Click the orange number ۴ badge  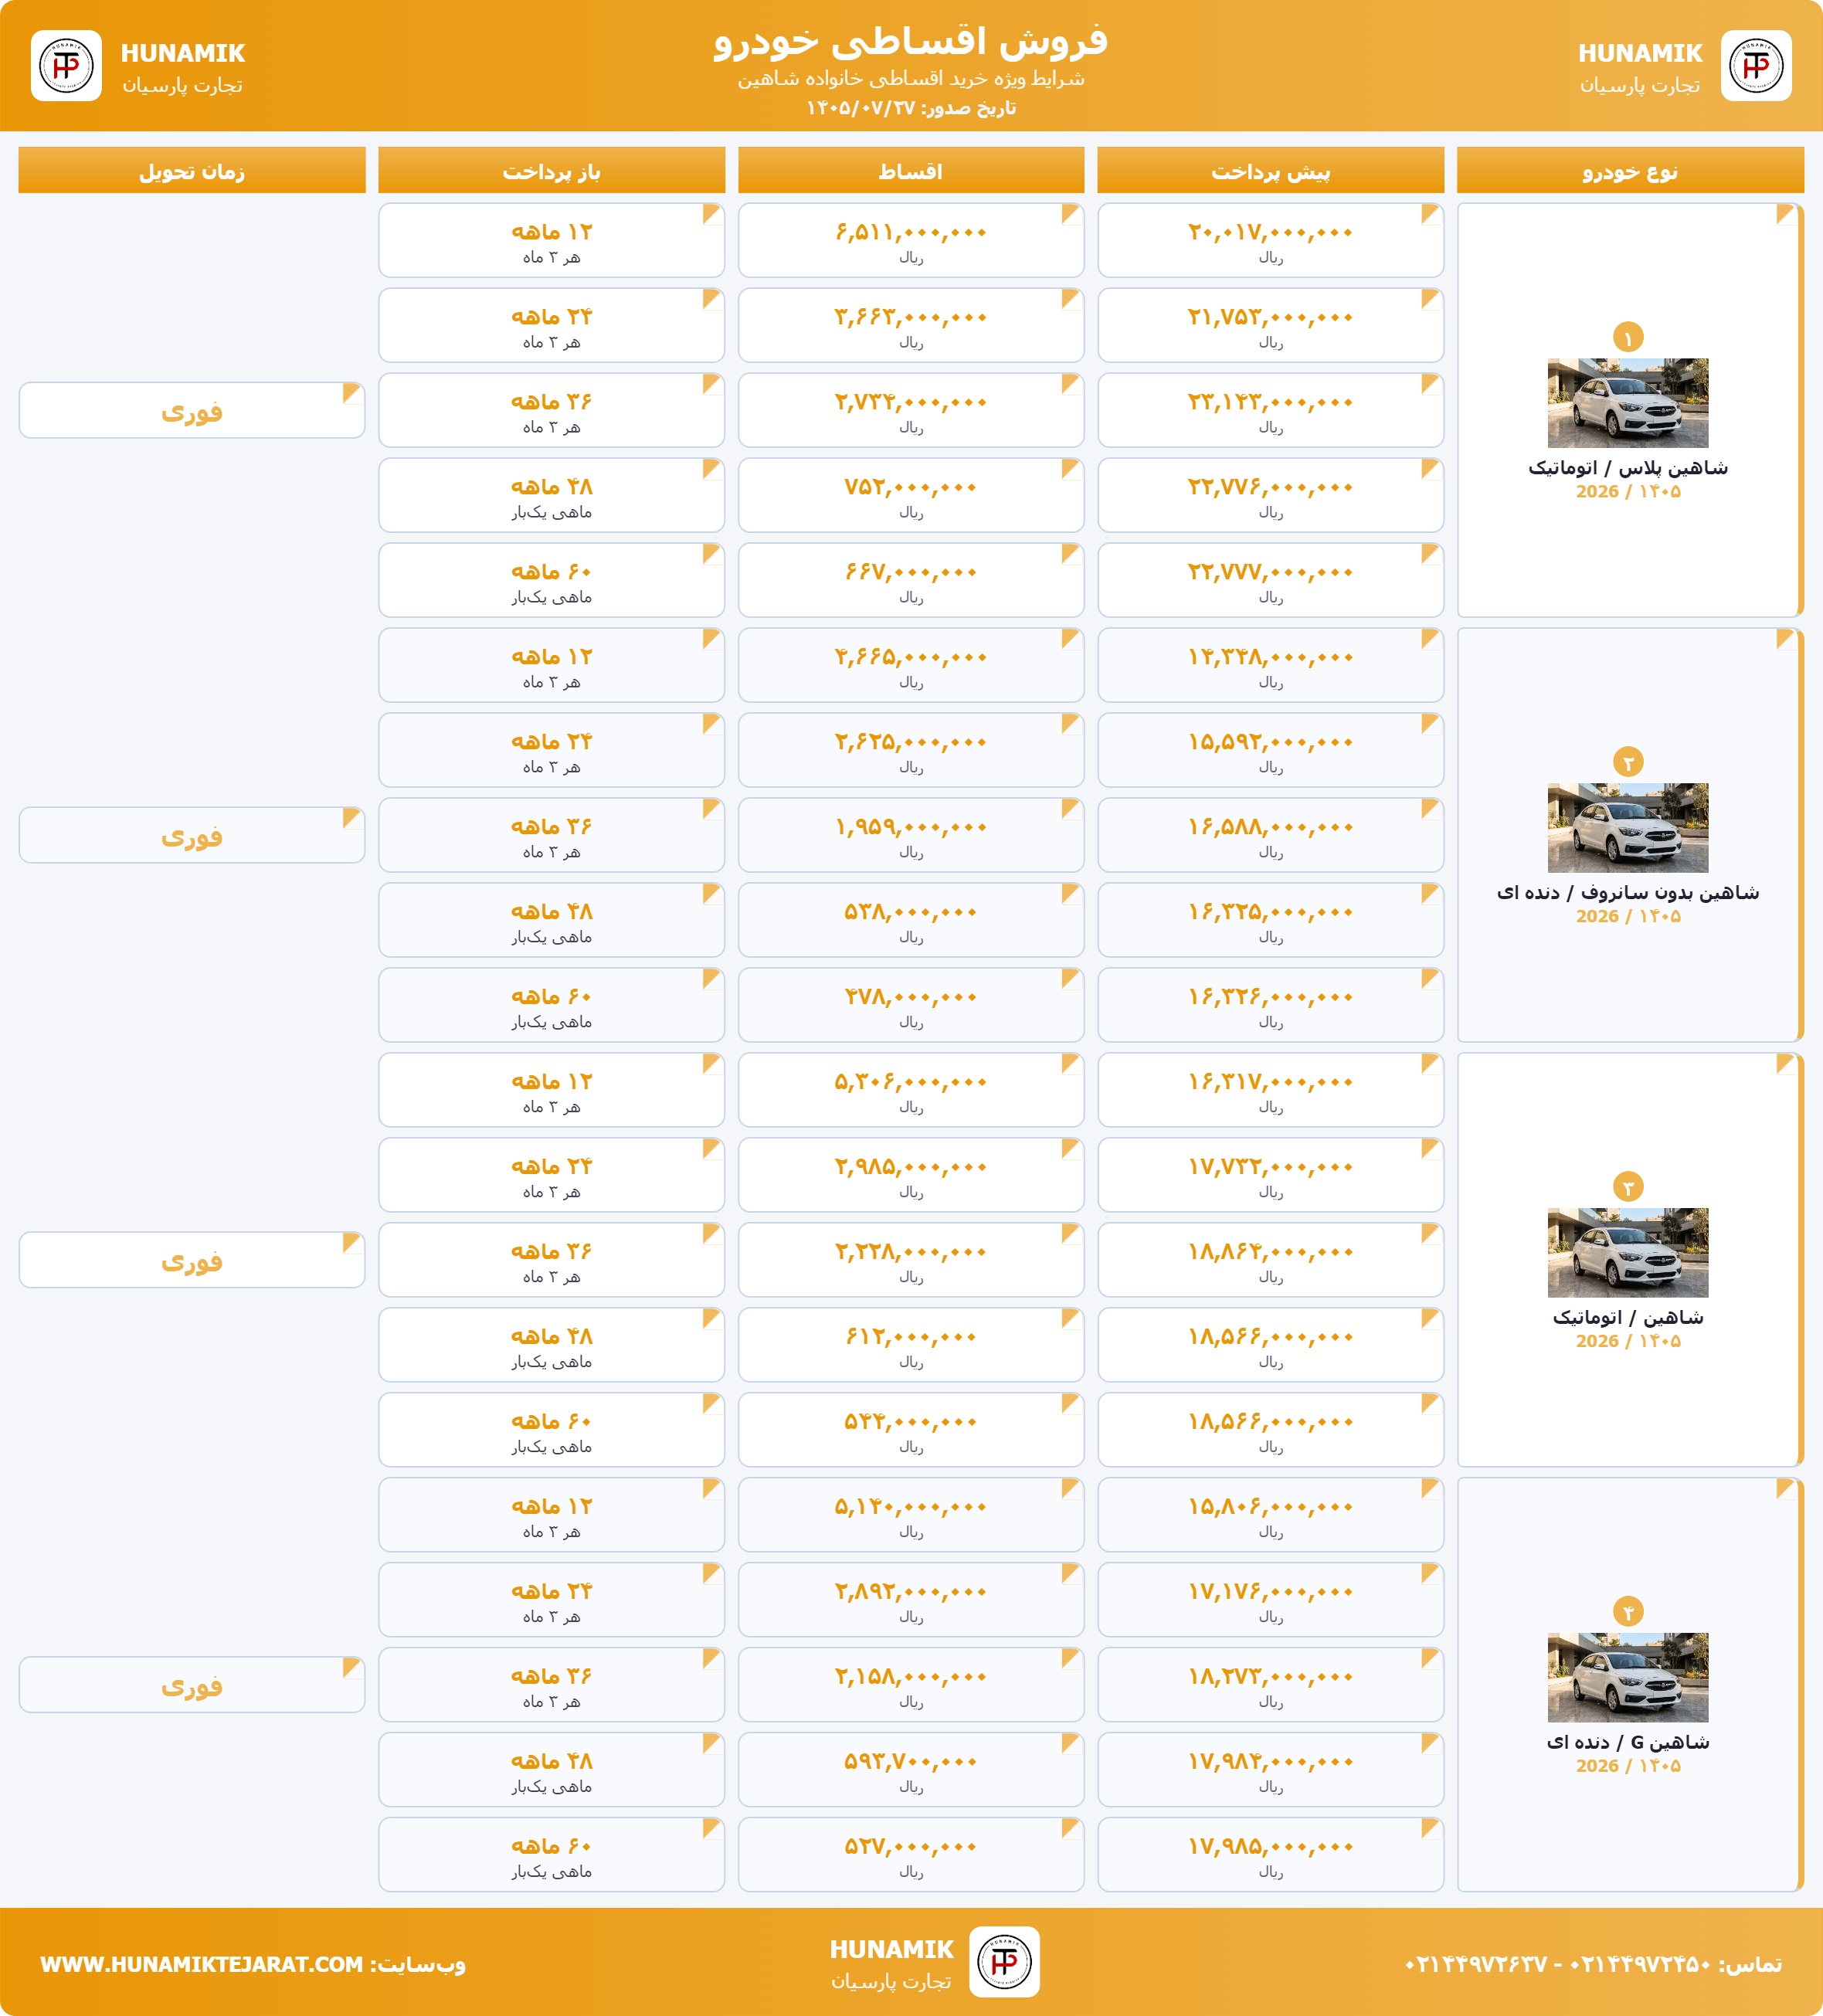[x=1628, y=1612]
